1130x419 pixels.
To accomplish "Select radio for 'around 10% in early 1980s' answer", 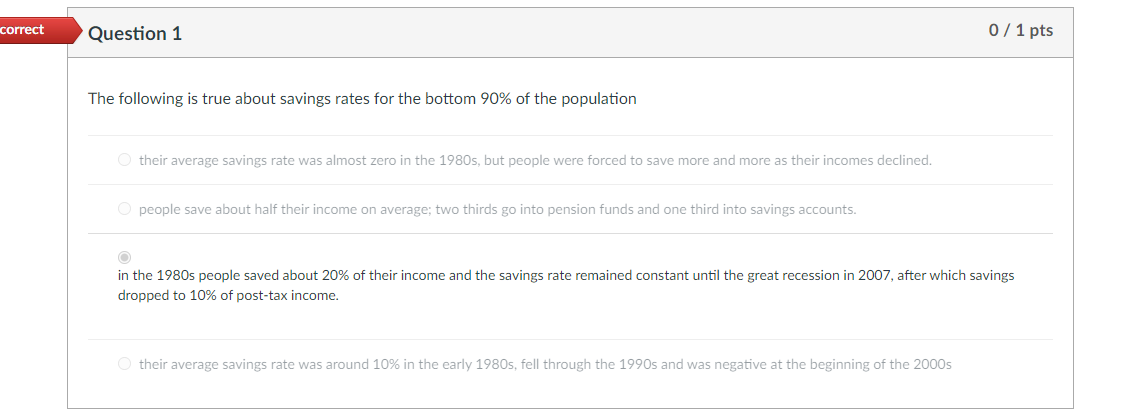I will click(124, 364).
